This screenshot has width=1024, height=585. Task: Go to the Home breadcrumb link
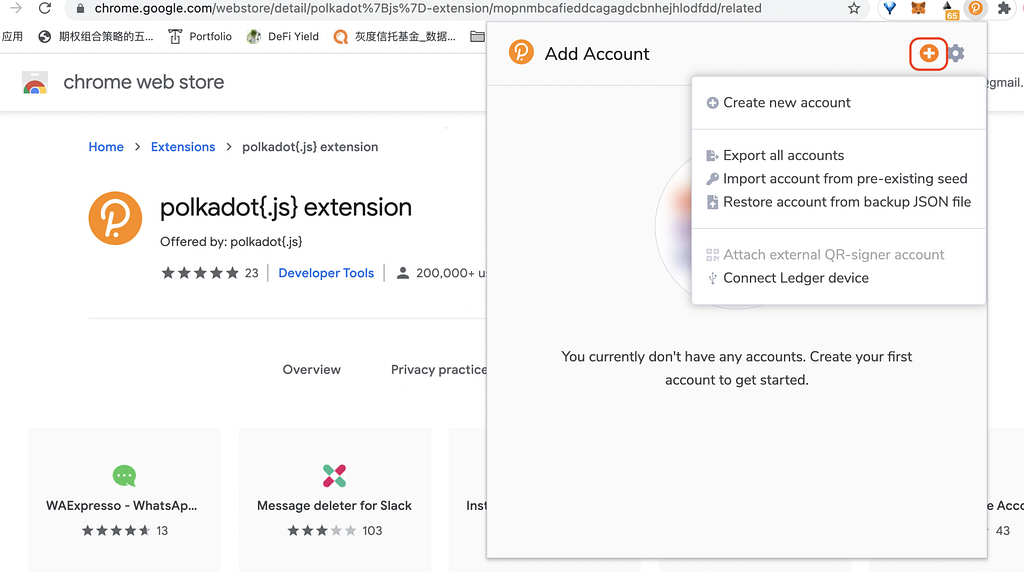click(x=106, y=146)
